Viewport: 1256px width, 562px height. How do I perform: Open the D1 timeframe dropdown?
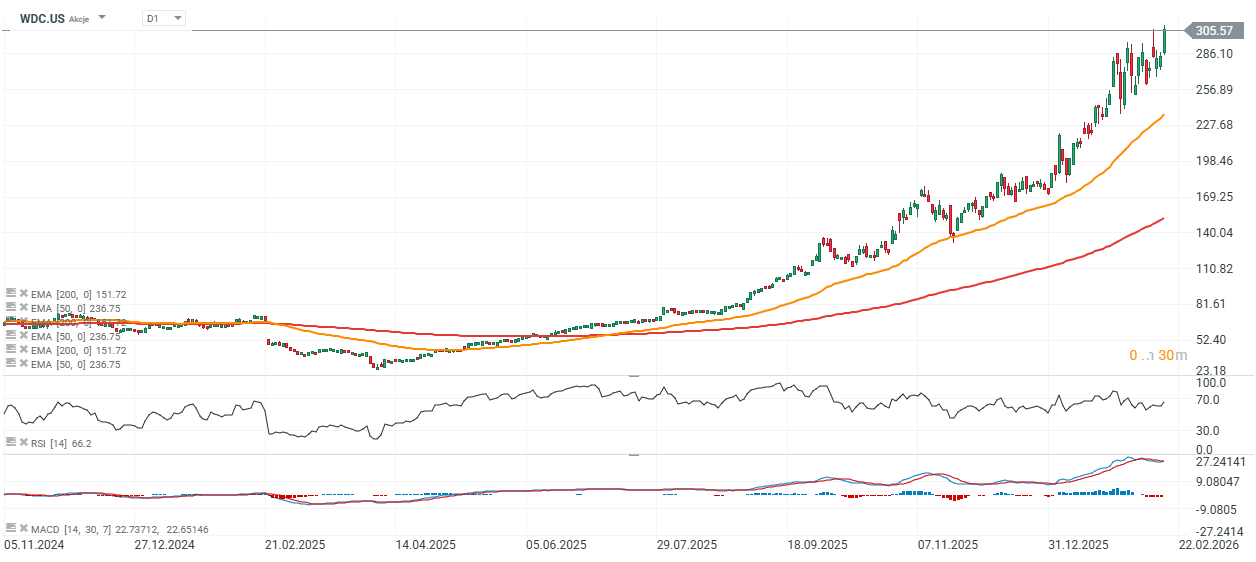164,18
